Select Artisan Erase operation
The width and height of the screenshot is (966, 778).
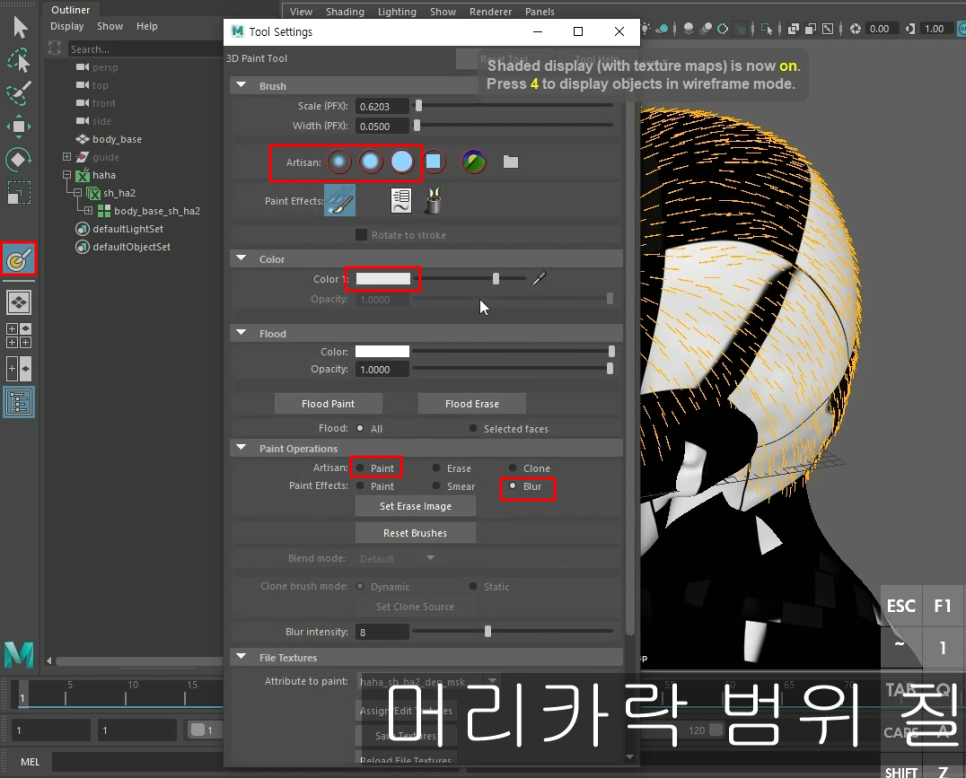[x=436, y=468]
